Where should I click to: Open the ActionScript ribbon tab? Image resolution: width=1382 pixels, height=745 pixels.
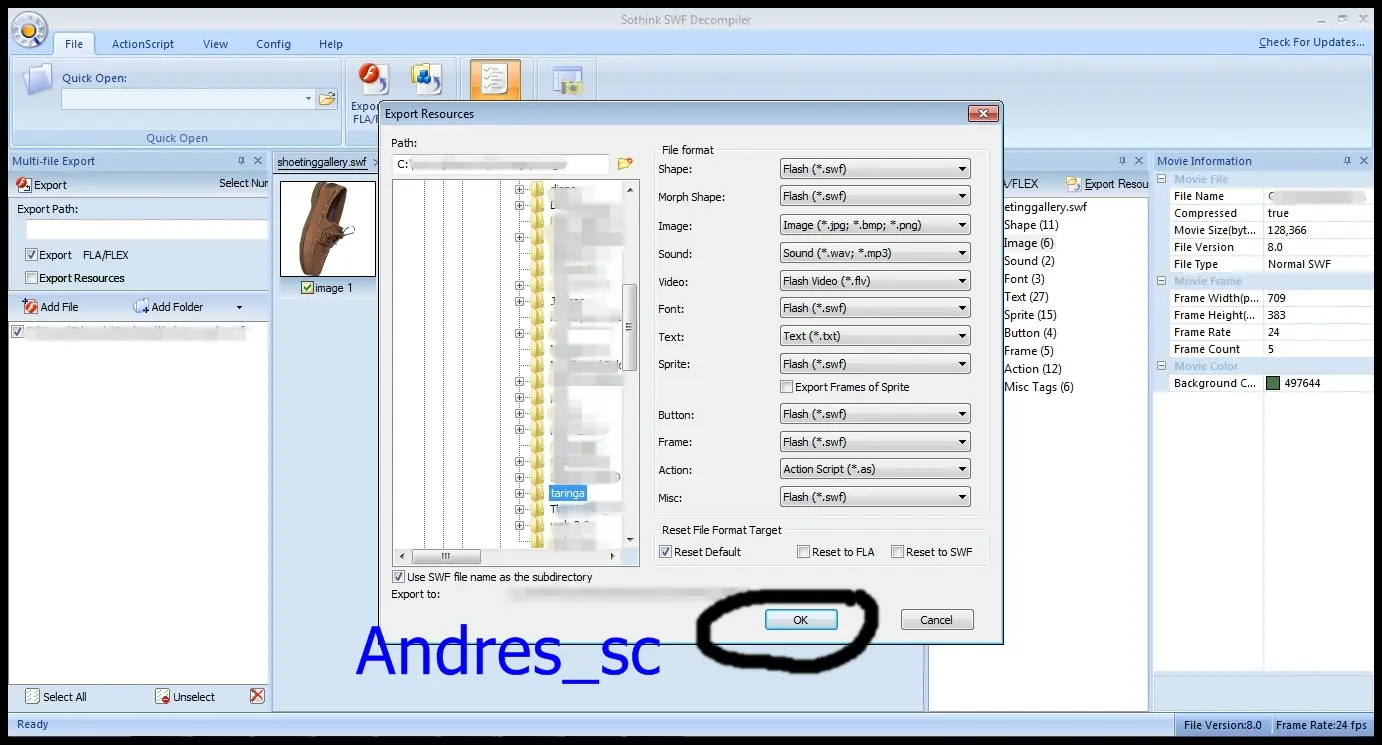point(143,44)
